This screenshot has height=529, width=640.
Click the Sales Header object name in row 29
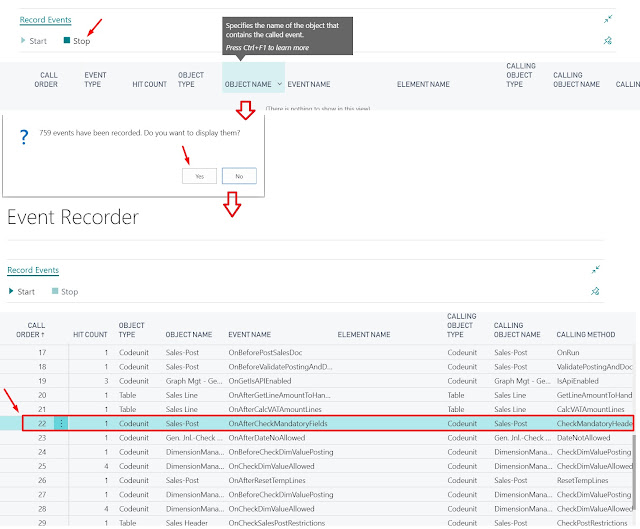click(187, 523)
